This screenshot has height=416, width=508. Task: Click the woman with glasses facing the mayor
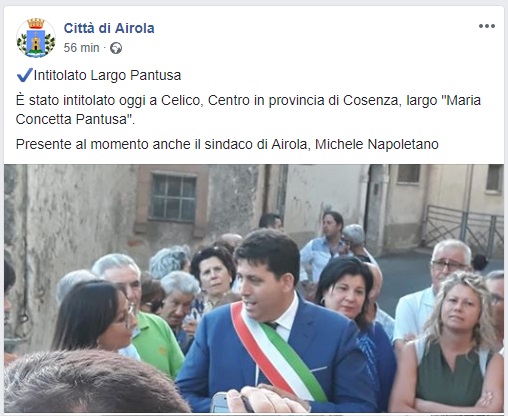pyautogui.click(x=95, y=317)
